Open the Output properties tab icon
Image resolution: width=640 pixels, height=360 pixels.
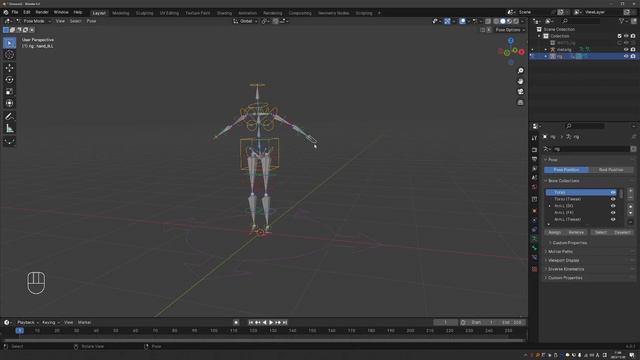coord(534,159)
